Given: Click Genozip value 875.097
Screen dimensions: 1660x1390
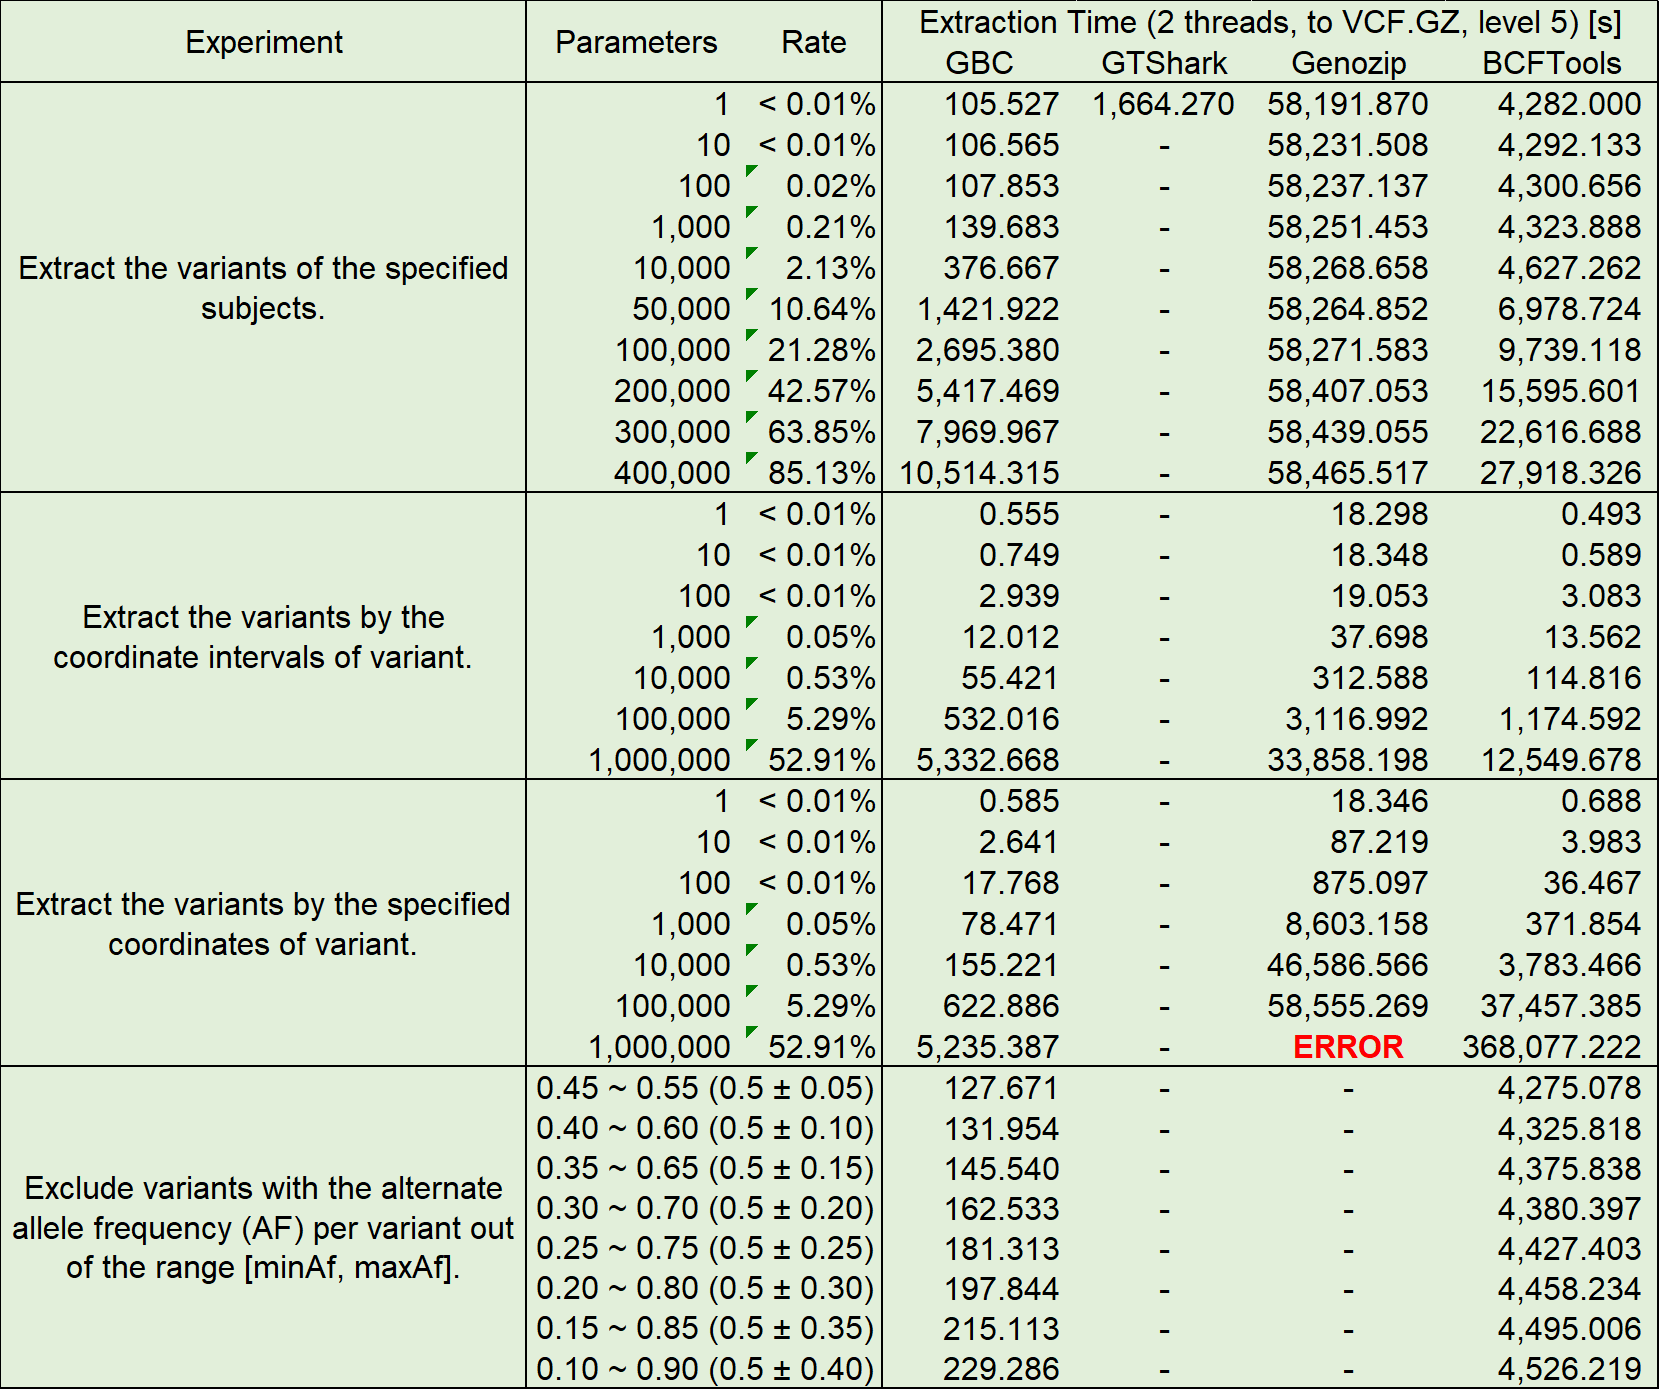Looking at the screenshot, I should click(x=1370, y=883).
